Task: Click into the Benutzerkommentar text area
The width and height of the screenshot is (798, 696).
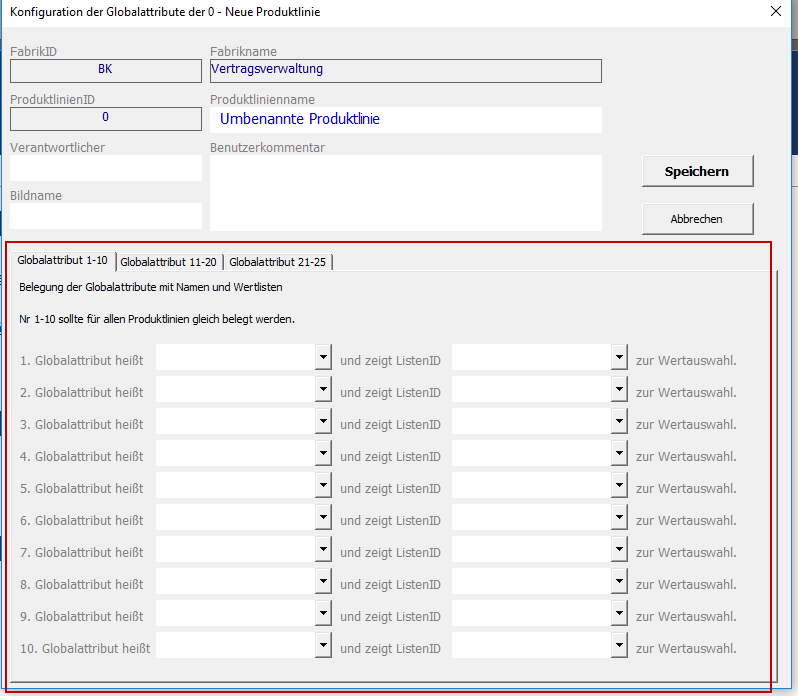Action: [405, 193]
